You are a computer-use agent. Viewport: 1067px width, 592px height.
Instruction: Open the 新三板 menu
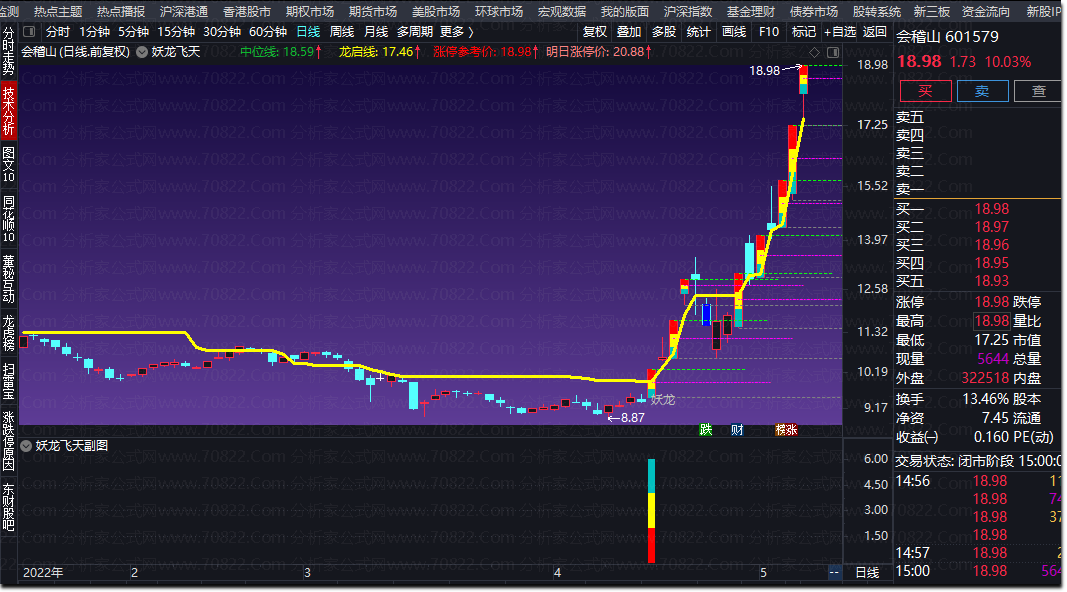tap(932, 12)
